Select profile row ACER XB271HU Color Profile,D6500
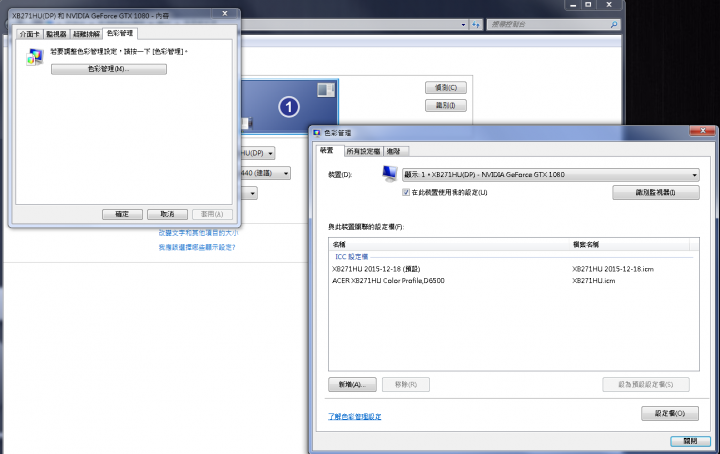 tap(513, 280)
